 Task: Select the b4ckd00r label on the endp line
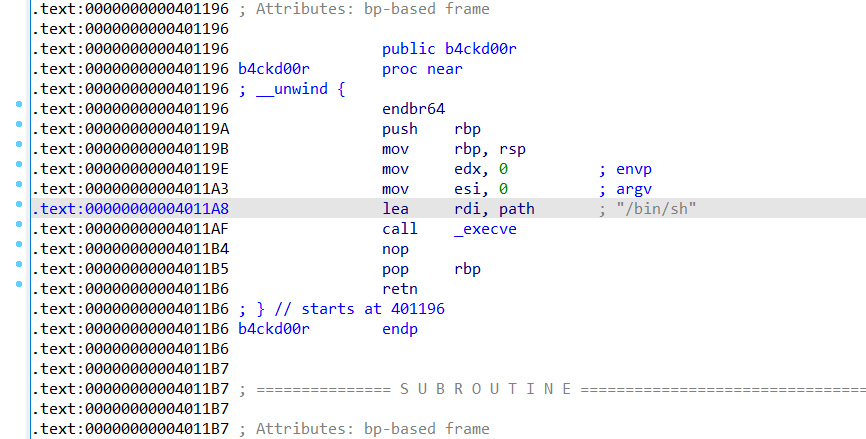coord(274,329)
